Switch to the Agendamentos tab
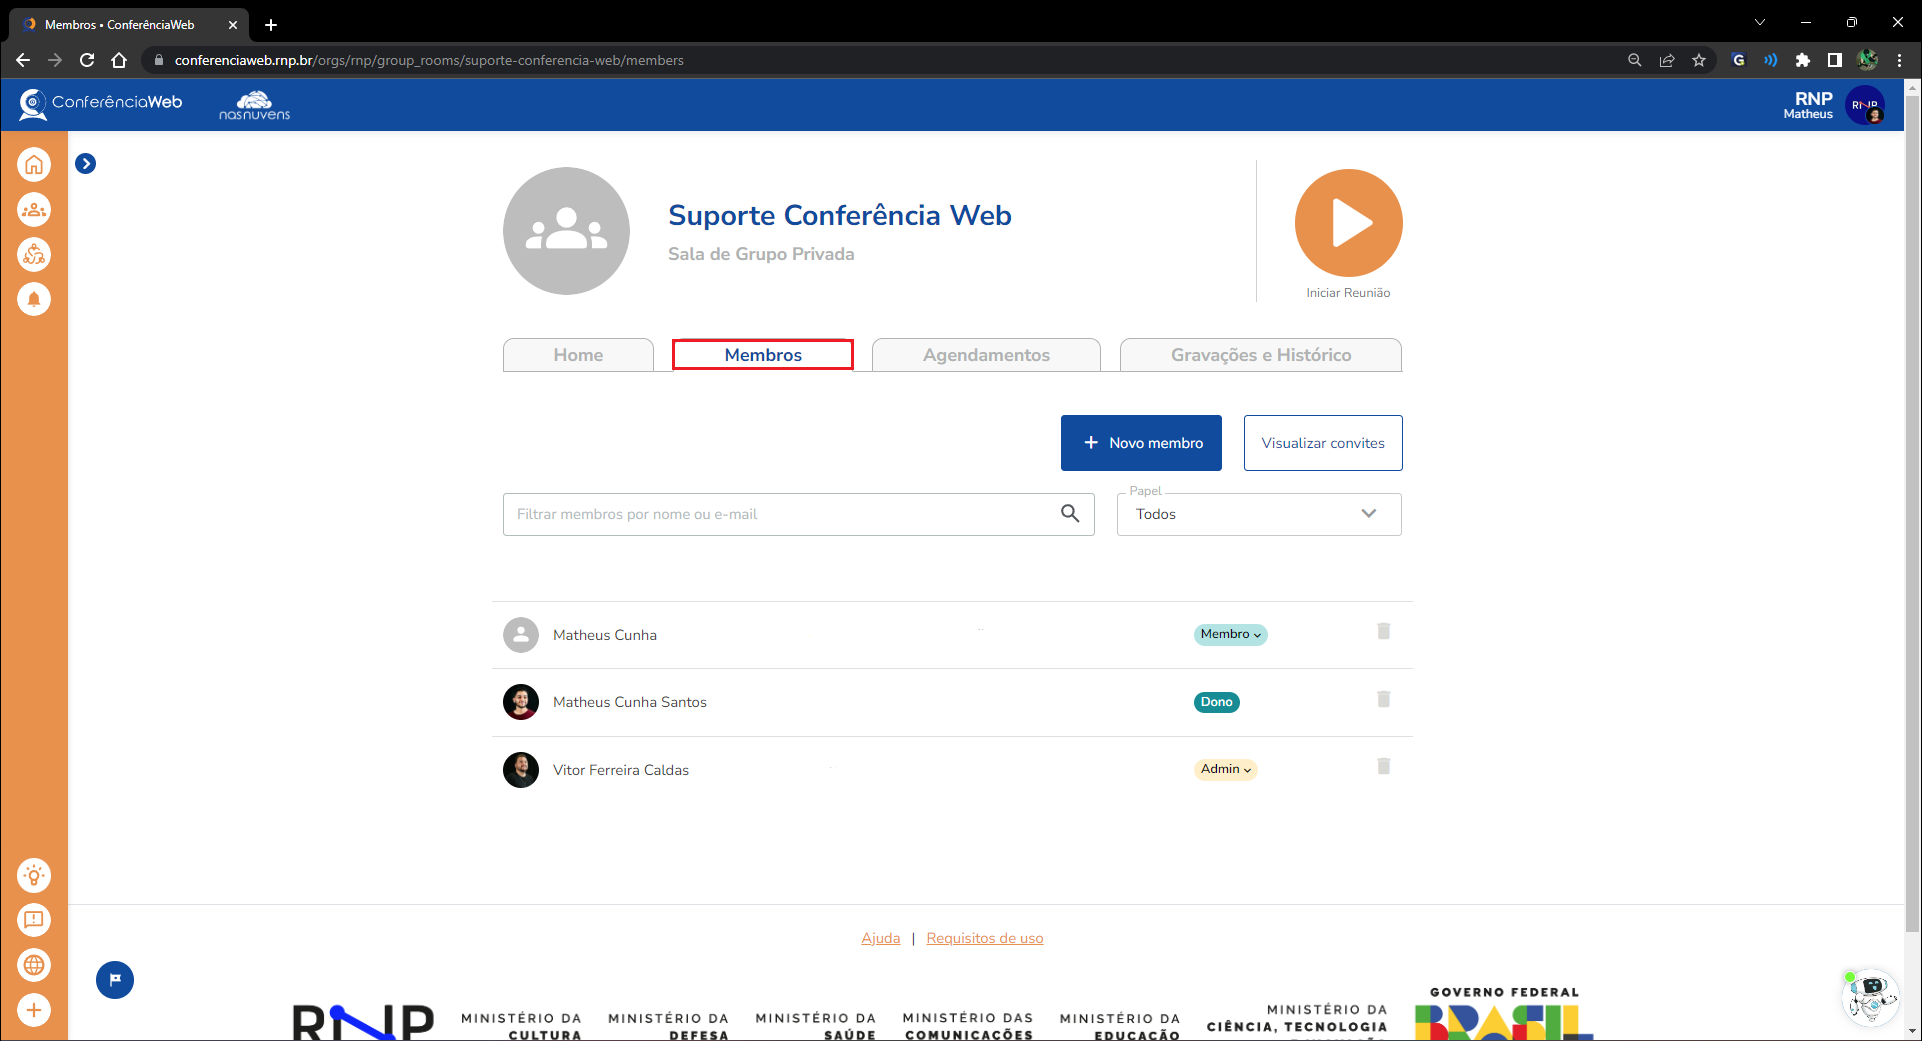This screenshot has height=1041, width=1922. click(986, 355)
